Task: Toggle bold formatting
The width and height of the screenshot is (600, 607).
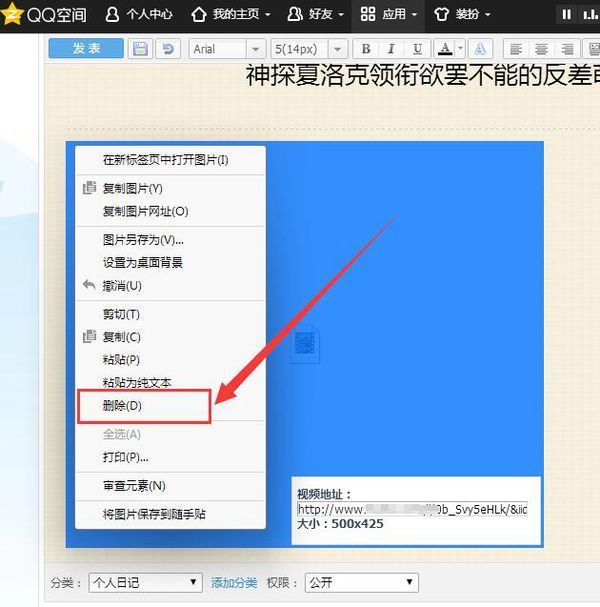Action: tap(366, 49)
